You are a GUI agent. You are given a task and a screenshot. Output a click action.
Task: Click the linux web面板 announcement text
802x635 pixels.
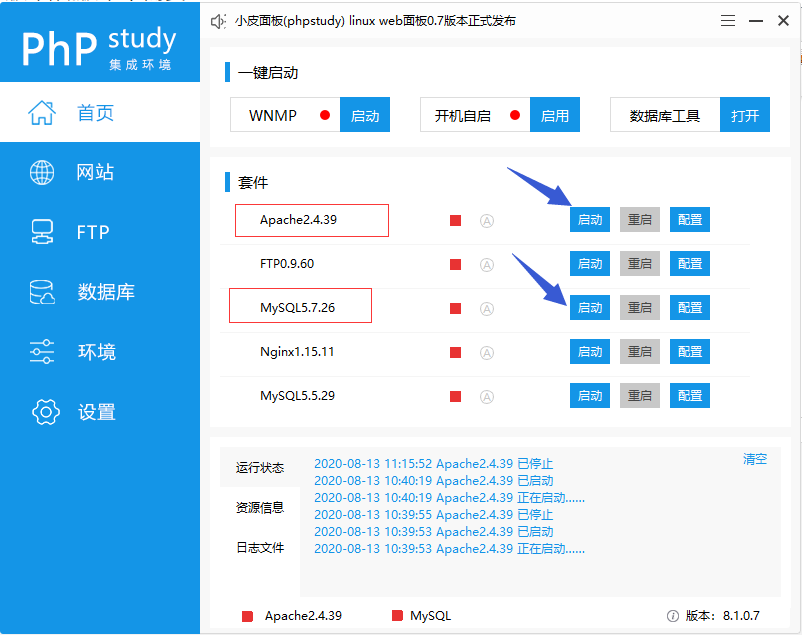tap(375, 21)
